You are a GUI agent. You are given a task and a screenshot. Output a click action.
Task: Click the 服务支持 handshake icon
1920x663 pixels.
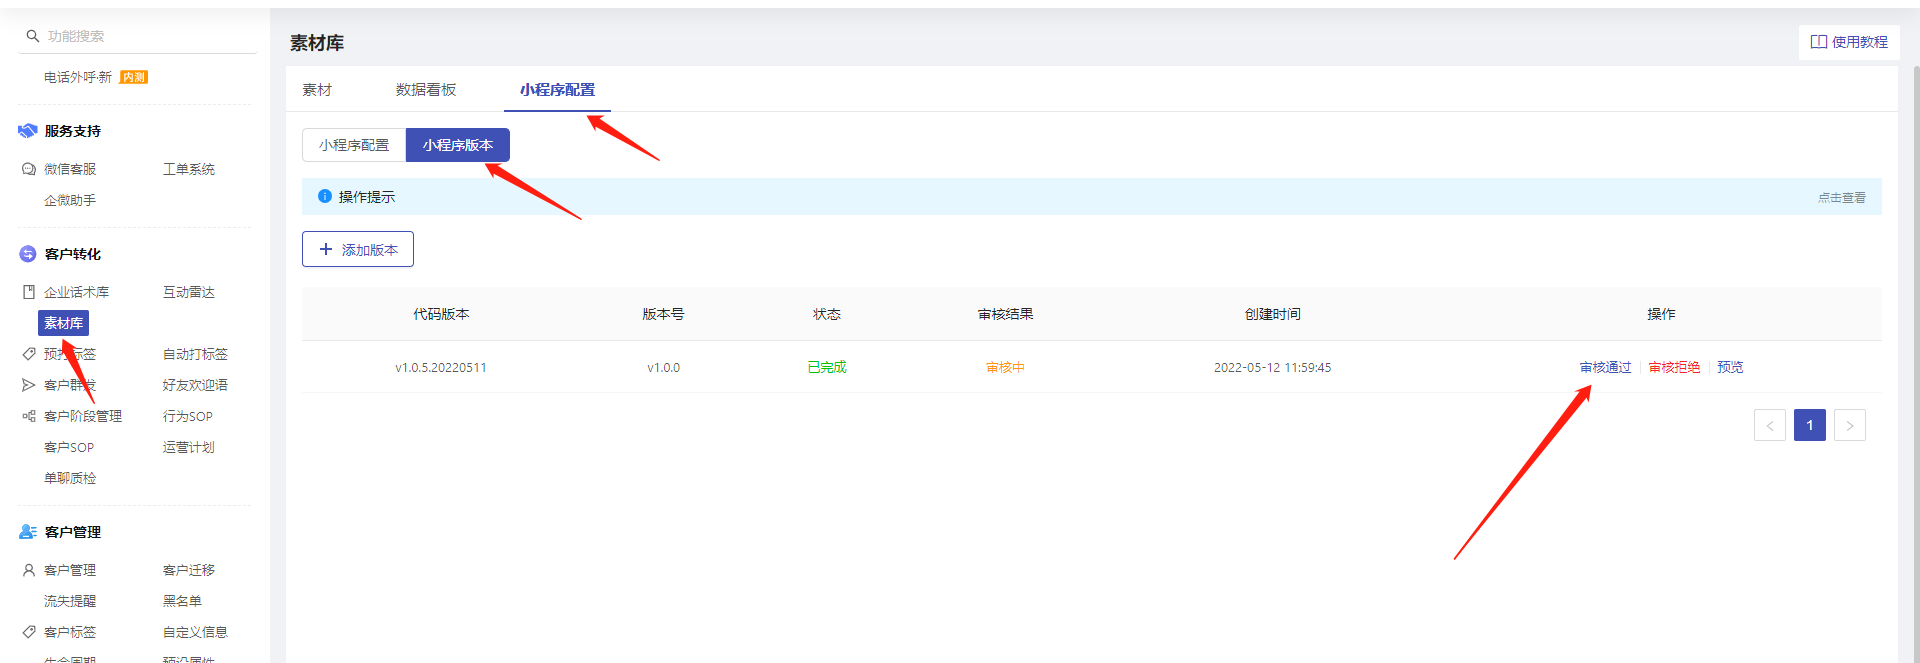(28, 131)
